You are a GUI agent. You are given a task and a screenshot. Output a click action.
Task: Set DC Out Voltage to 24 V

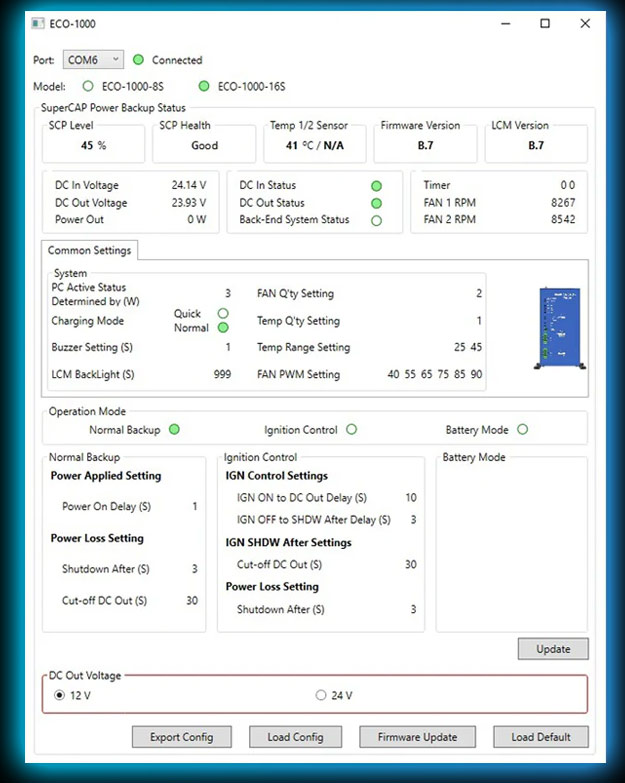tap(320, 695)
